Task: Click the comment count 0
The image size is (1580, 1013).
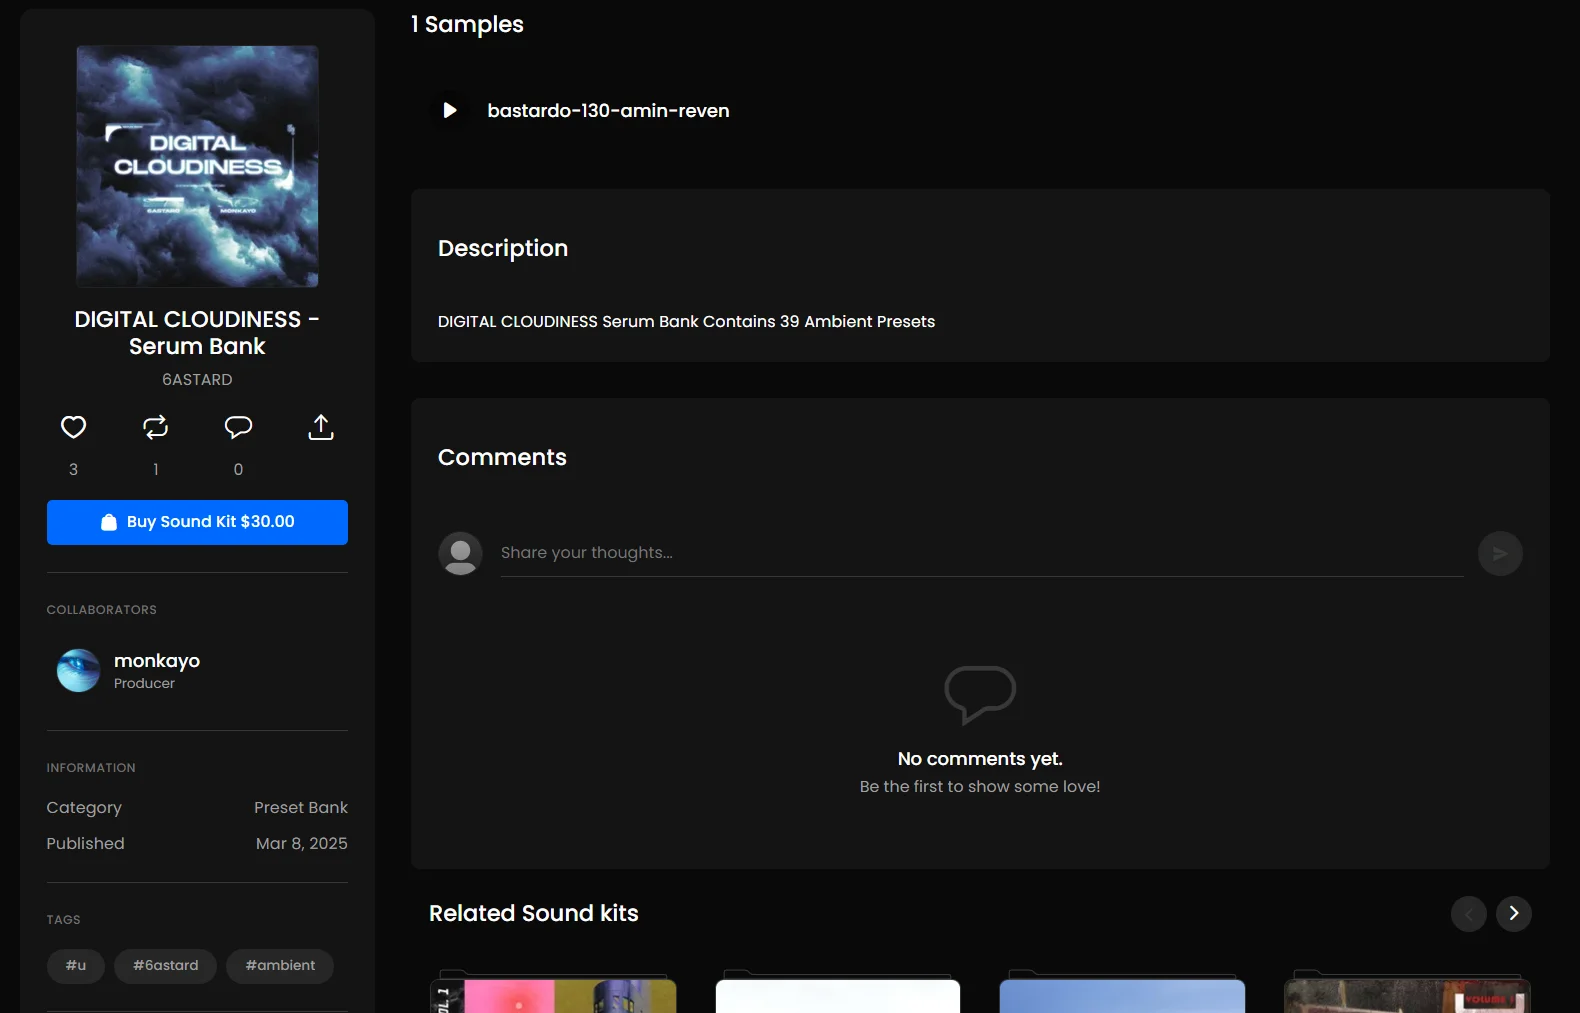Action: 238,470
